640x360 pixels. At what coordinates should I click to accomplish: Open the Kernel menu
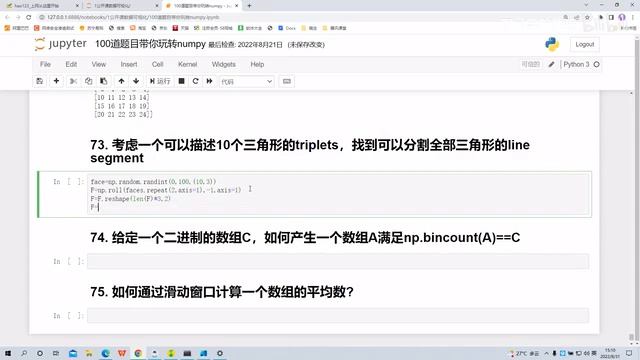pos(187,64)
